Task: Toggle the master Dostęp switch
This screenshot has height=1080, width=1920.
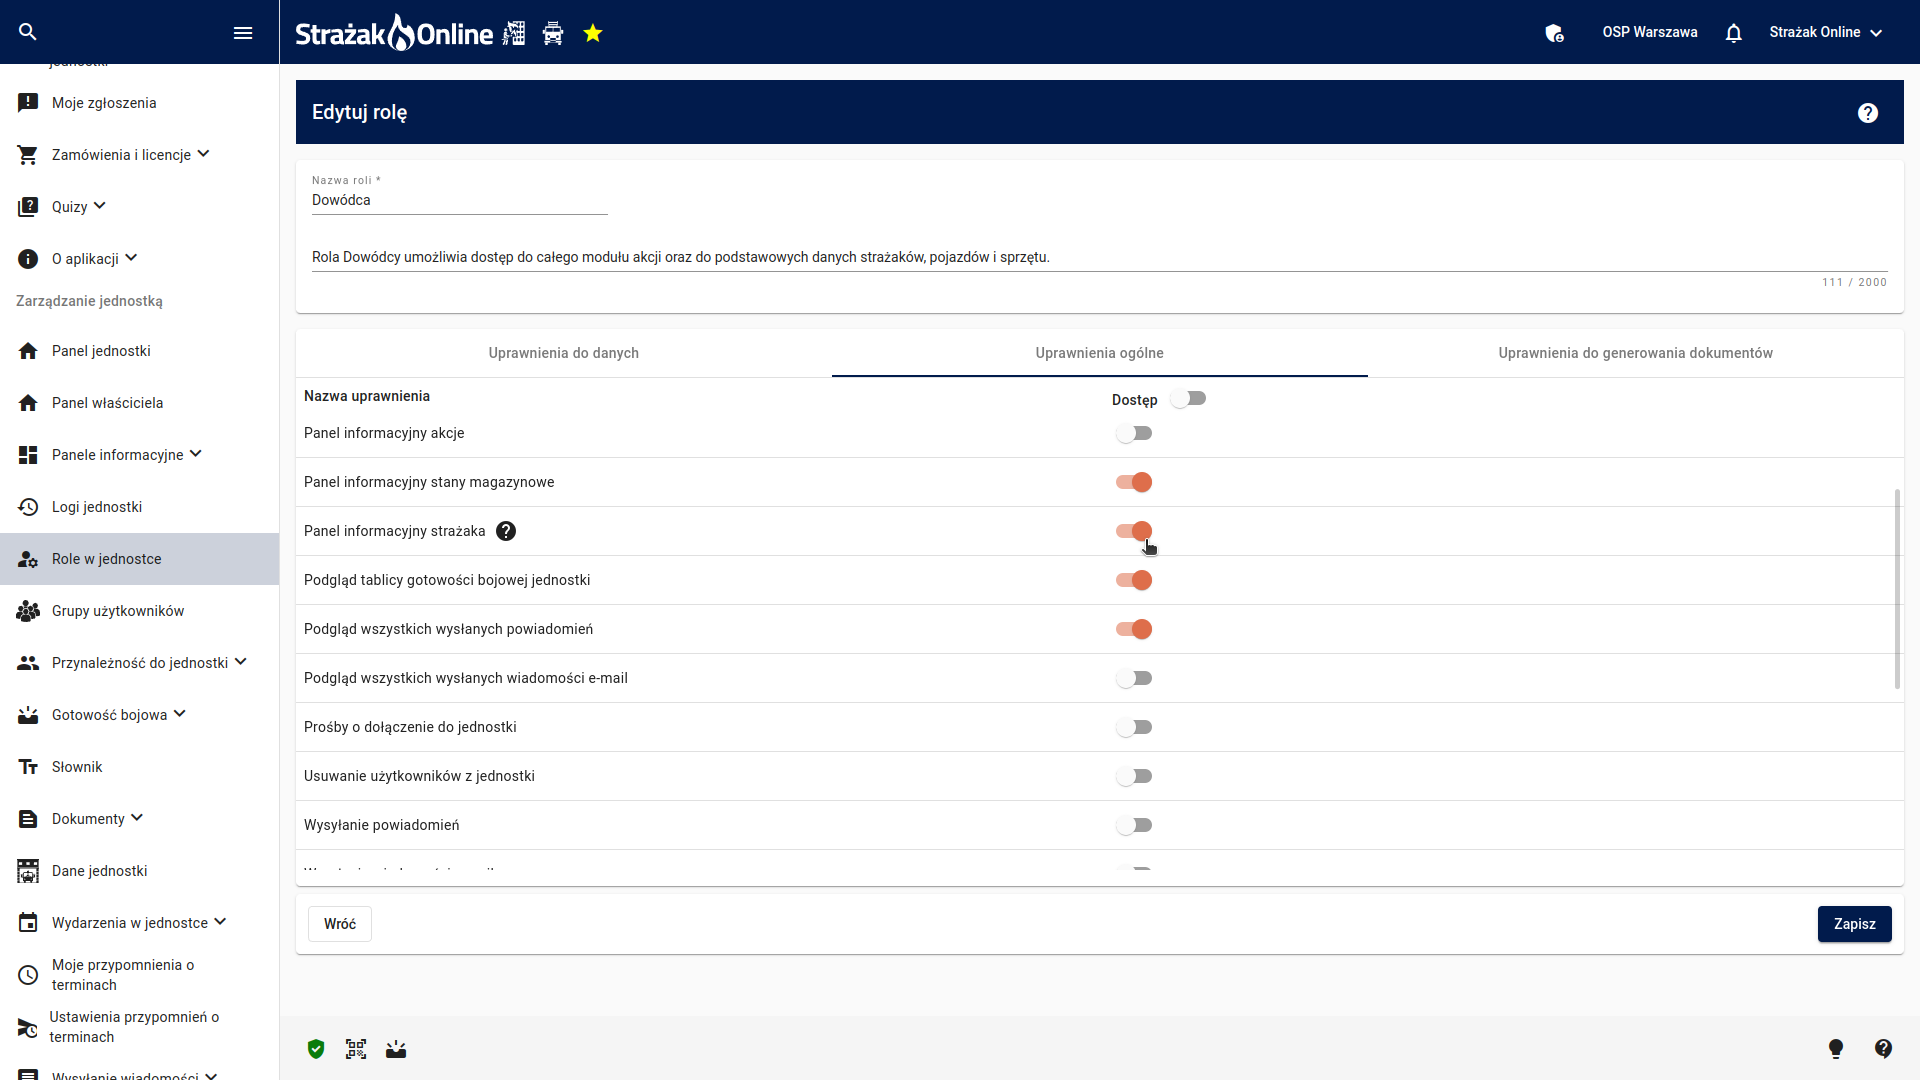Action: click(1189, 399)
